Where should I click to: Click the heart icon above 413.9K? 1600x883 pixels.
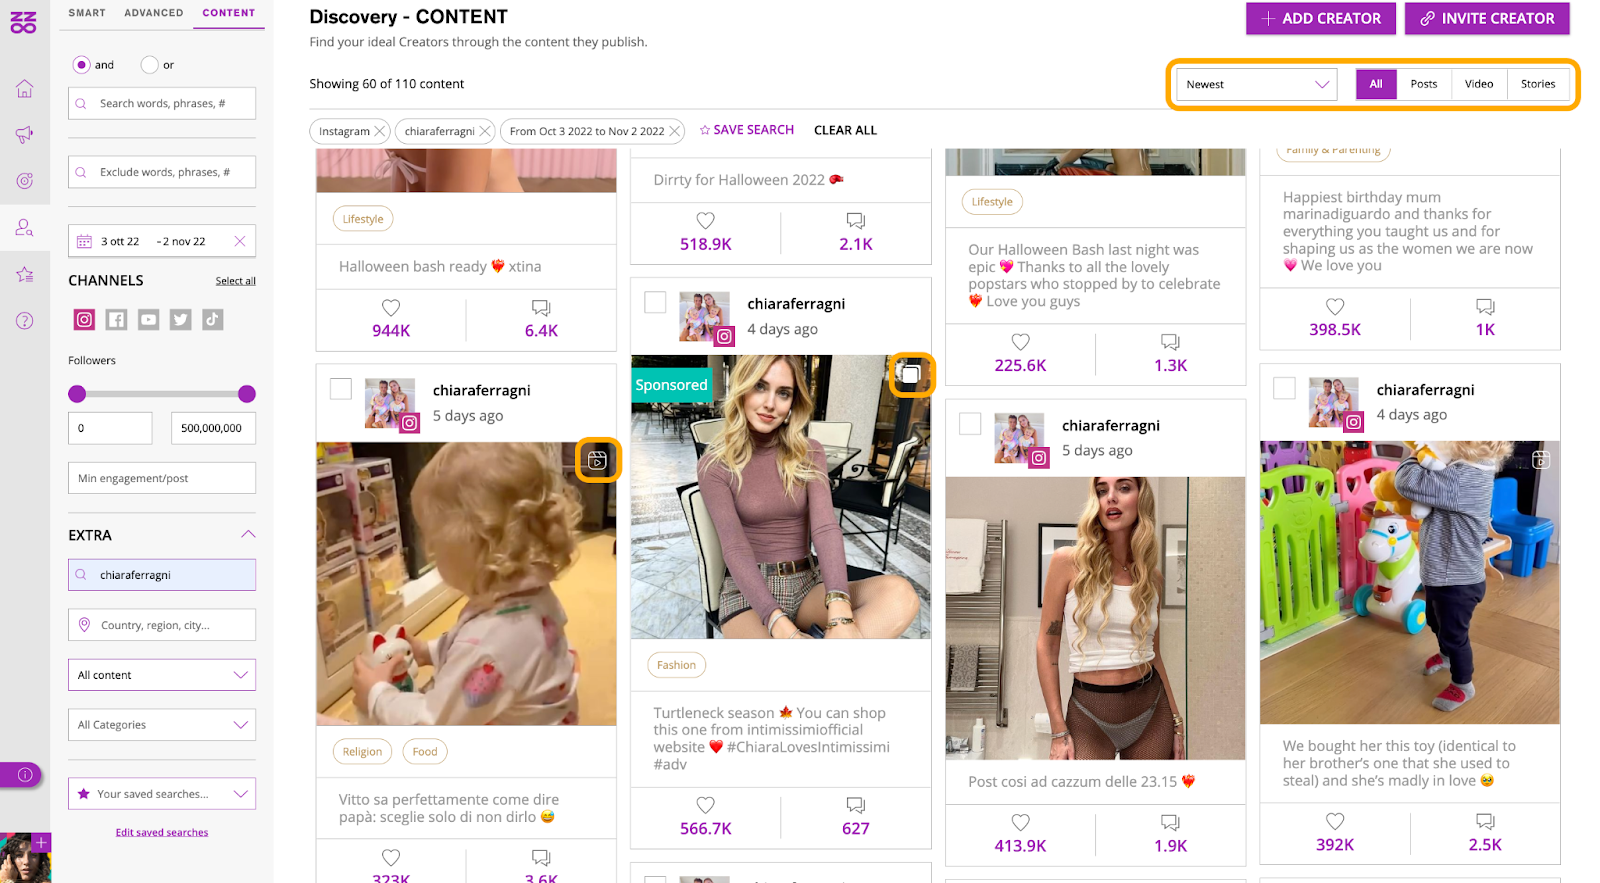[x=1020, y=822]
